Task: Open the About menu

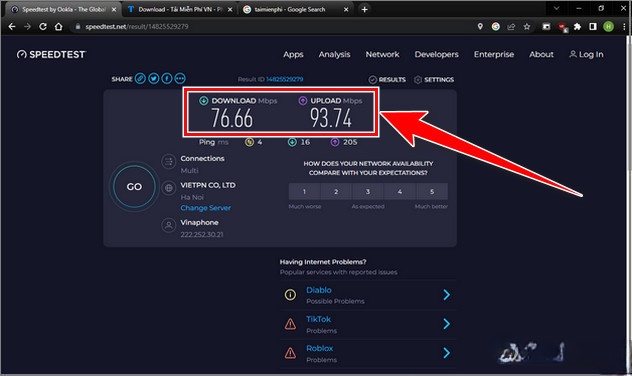Action: point(541,54)
